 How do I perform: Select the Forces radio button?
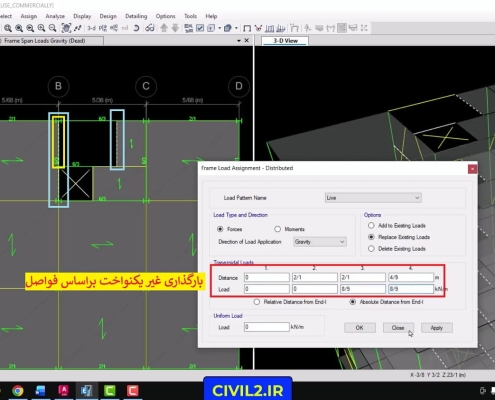pyautogui.click(x=220, y=229)
